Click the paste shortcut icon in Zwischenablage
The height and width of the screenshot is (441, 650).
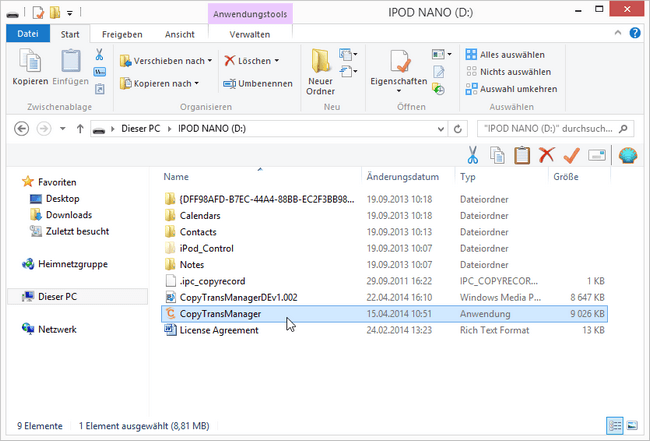tap(99, 89)
